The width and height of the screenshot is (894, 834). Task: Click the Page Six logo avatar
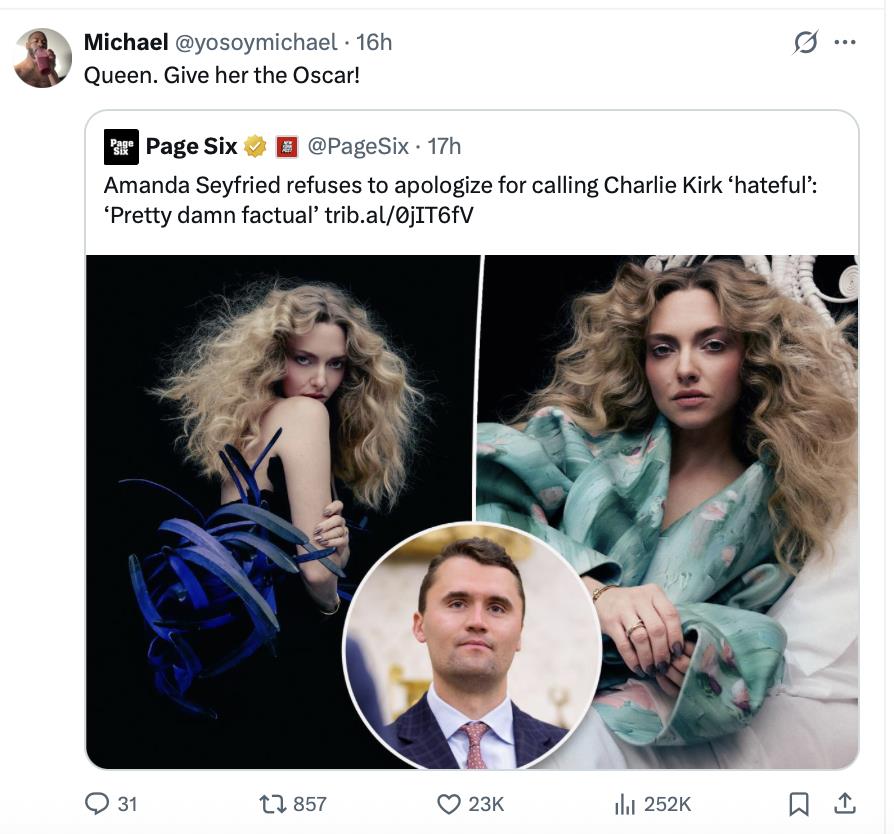coord(121,147)
